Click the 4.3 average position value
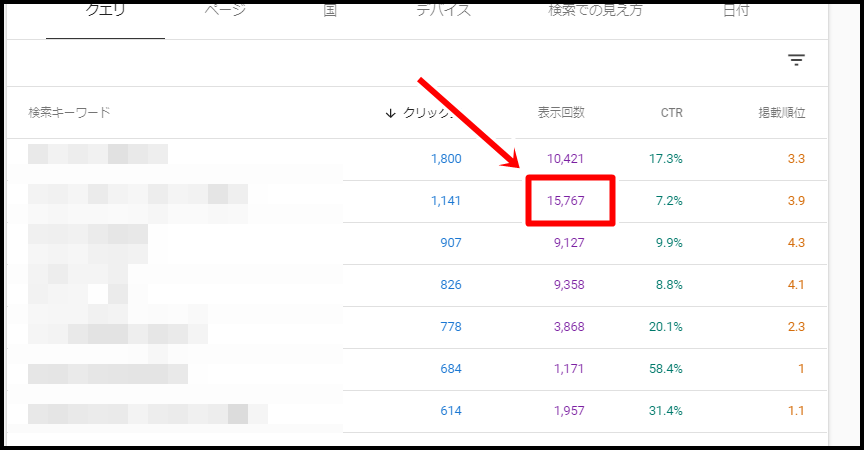The width and height of the screenshot is (864, 450). click(x=796, y=243)
